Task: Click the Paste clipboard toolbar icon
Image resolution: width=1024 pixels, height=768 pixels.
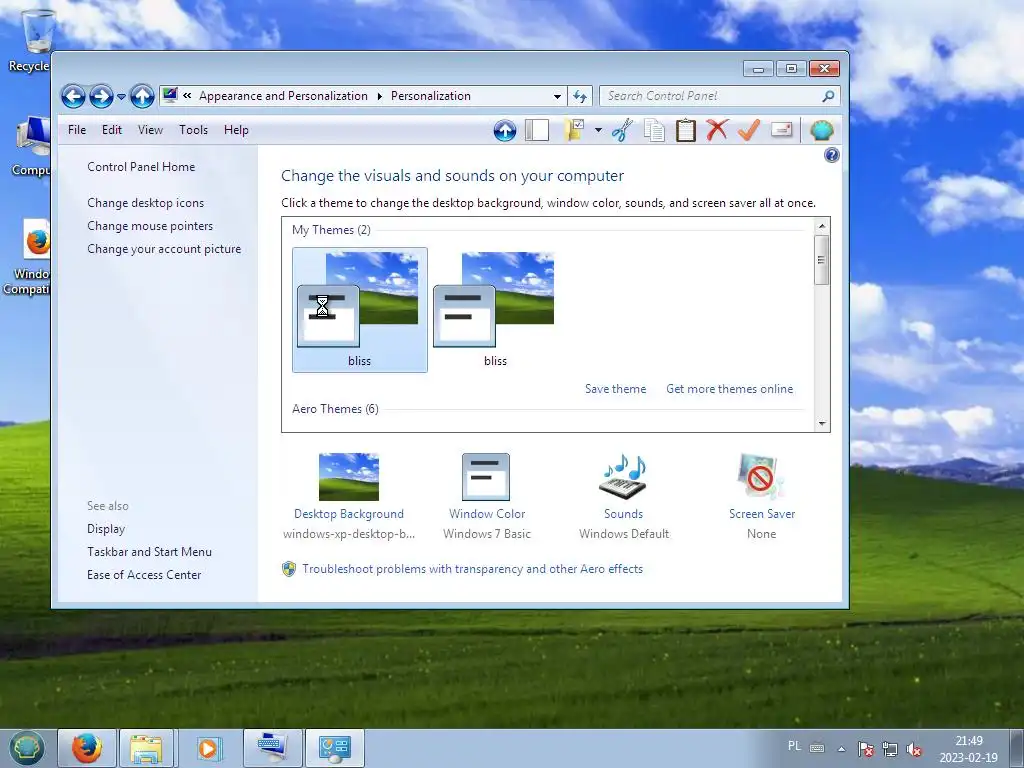Action: tap(685, 130)
